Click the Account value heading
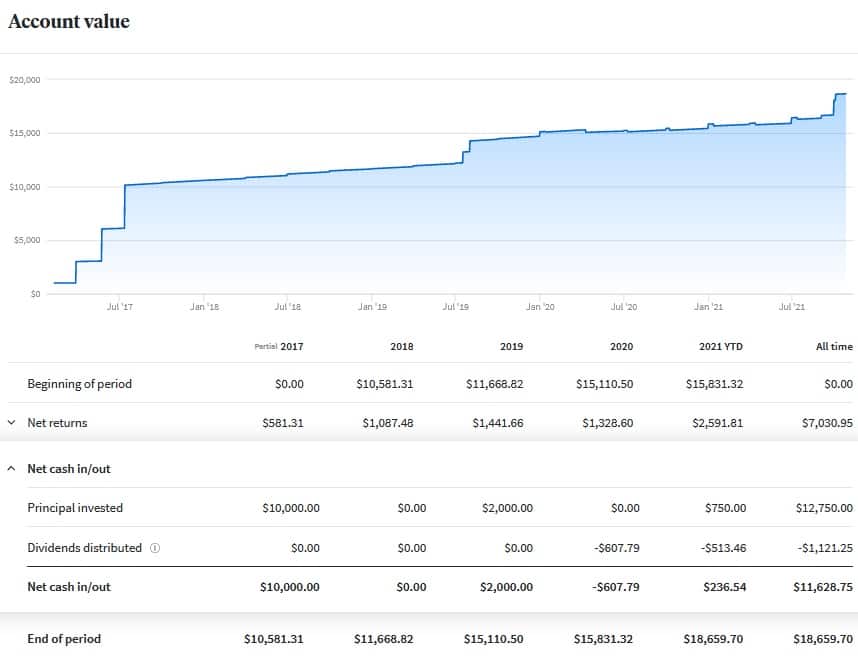 (69, 21)
